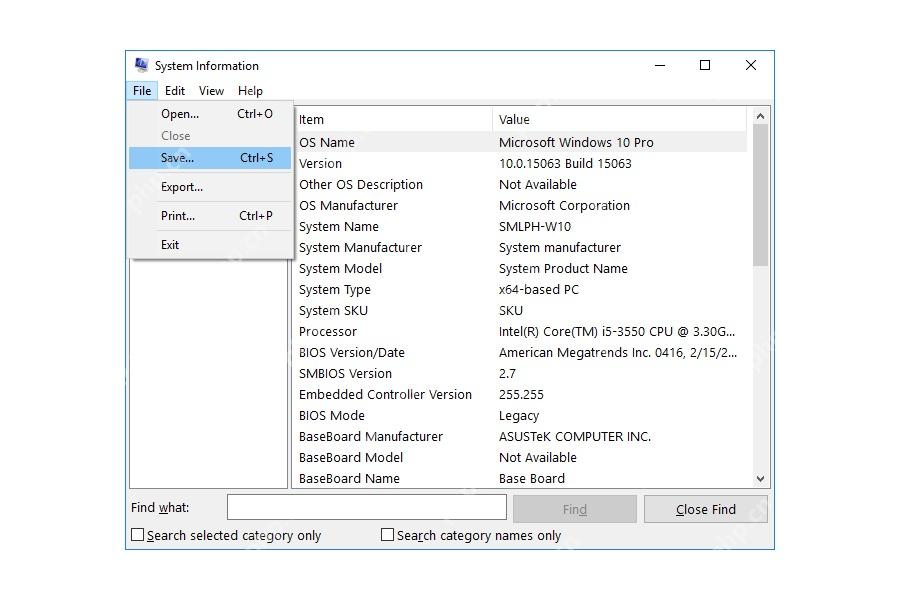
Task: Click the System Product Name value
Action: click(x=563, y=269)
